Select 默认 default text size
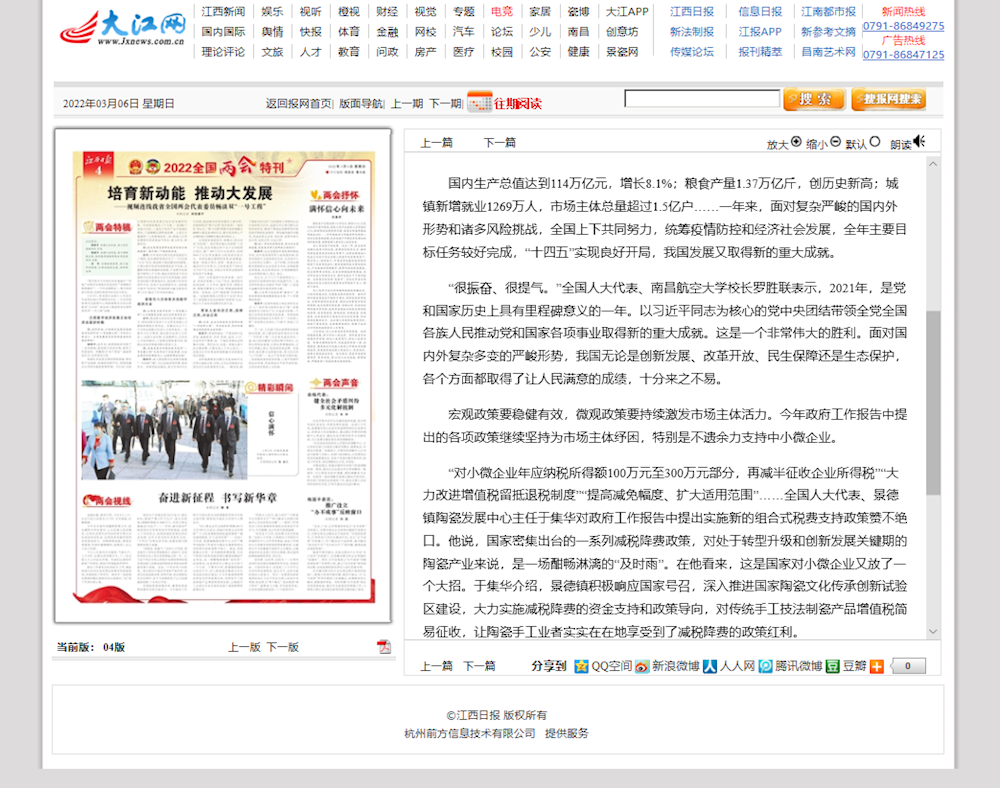Screen dimensions: 1000x788 click(x=875, y=142)
